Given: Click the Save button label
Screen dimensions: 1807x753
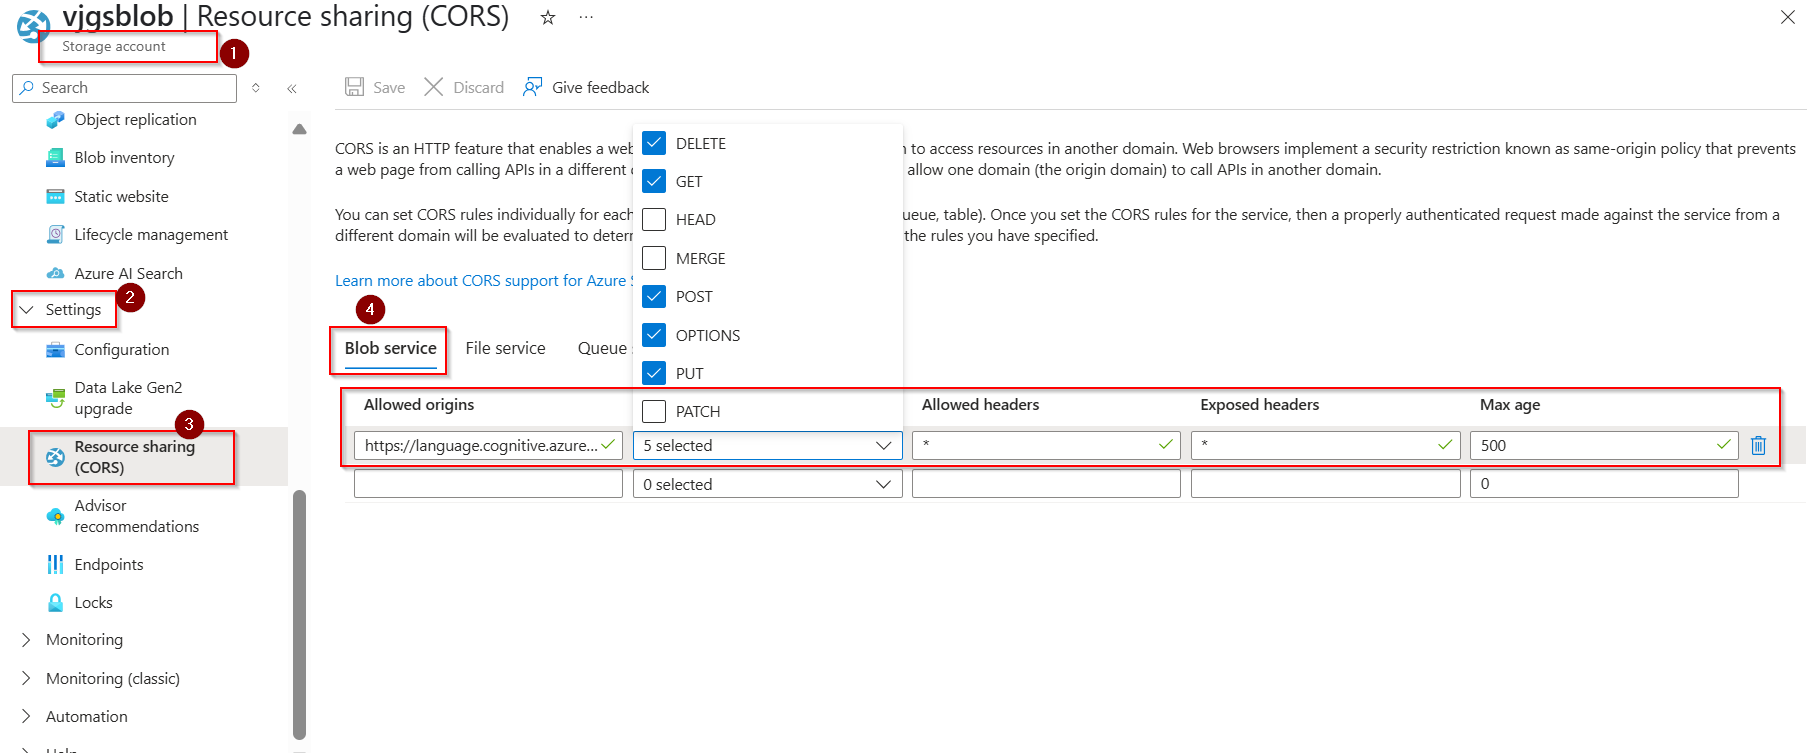Looking at the screenshot, I should click(x=389, y=88).
